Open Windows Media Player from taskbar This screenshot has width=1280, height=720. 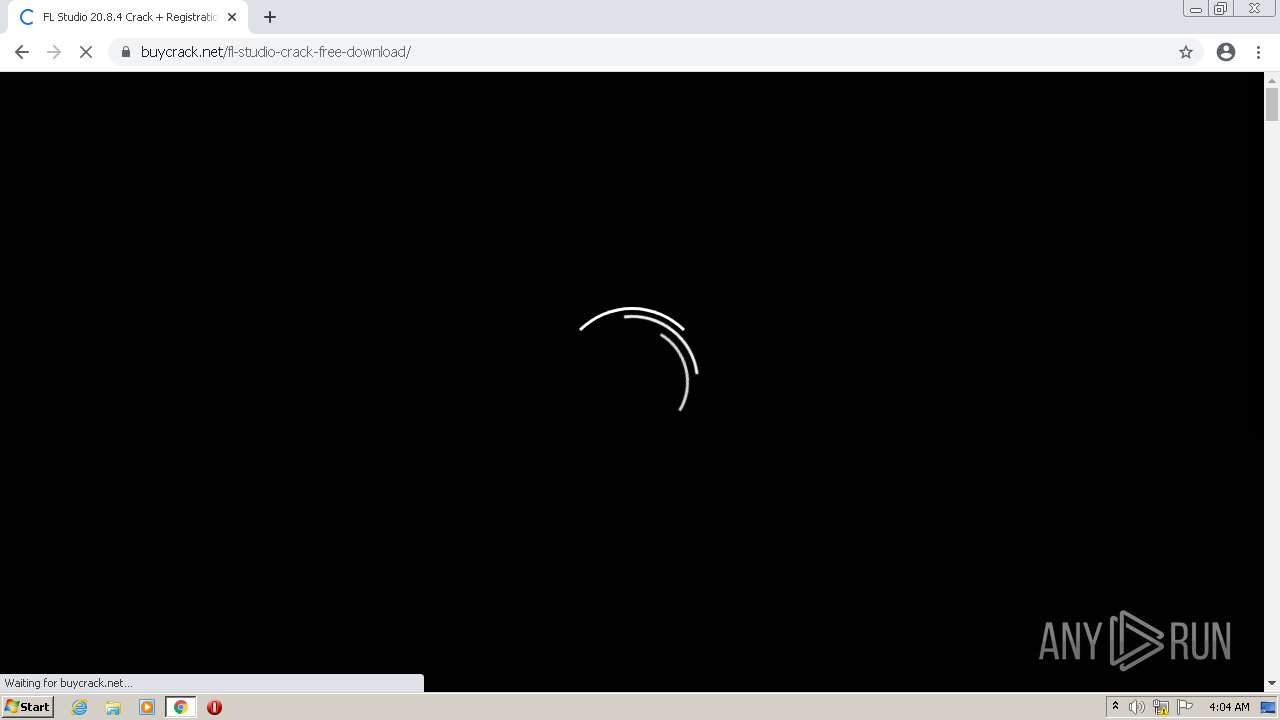tap(147, 707)
